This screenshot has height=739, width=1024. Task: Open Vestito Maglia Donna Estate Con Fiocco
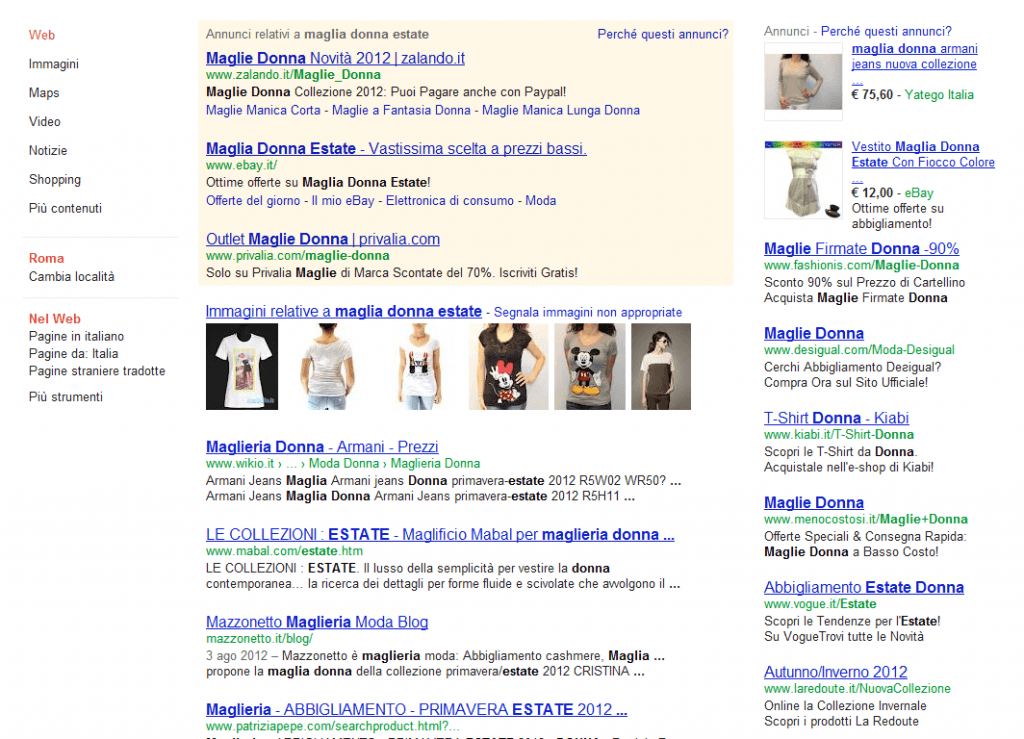coord(923,155)
